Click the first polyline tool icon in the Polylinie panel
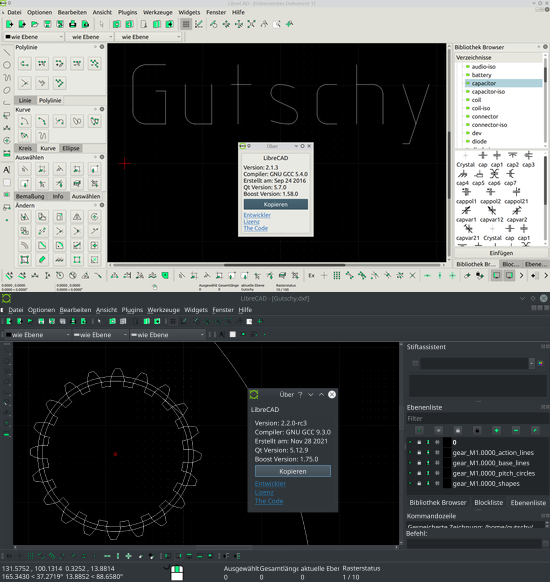 (x=24, y=64)
